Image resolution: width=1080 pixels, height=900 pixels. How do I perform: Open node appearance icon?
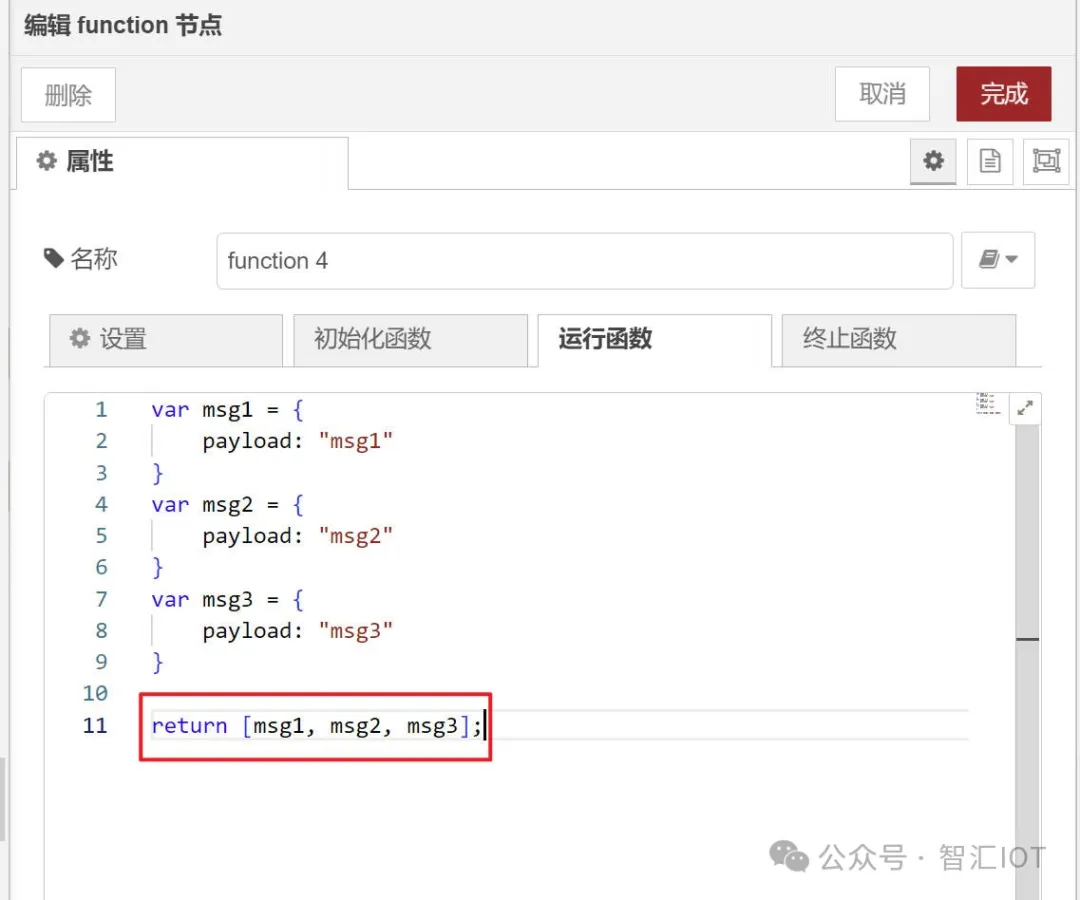(x=1046, y=162)
